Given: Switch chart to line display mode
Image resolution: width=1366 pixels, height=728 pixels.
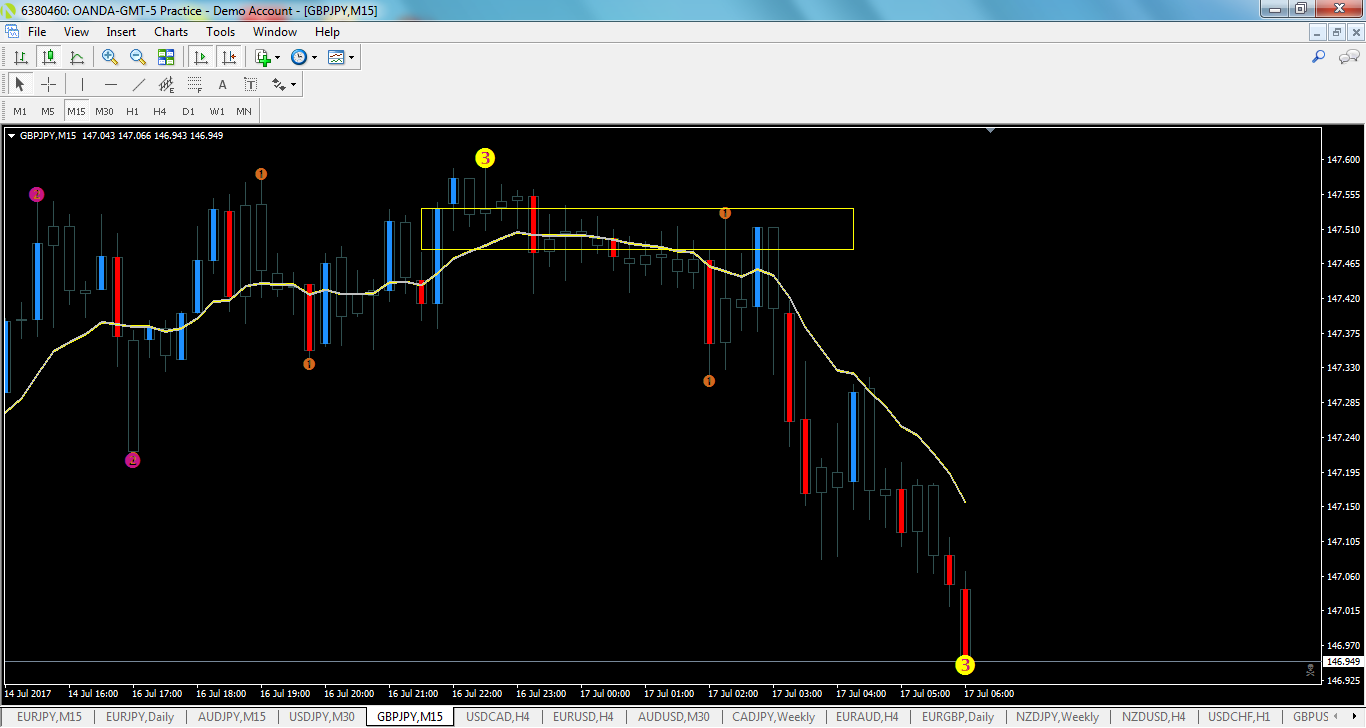Looking at the screenshot, I should [x=78, y=57].
